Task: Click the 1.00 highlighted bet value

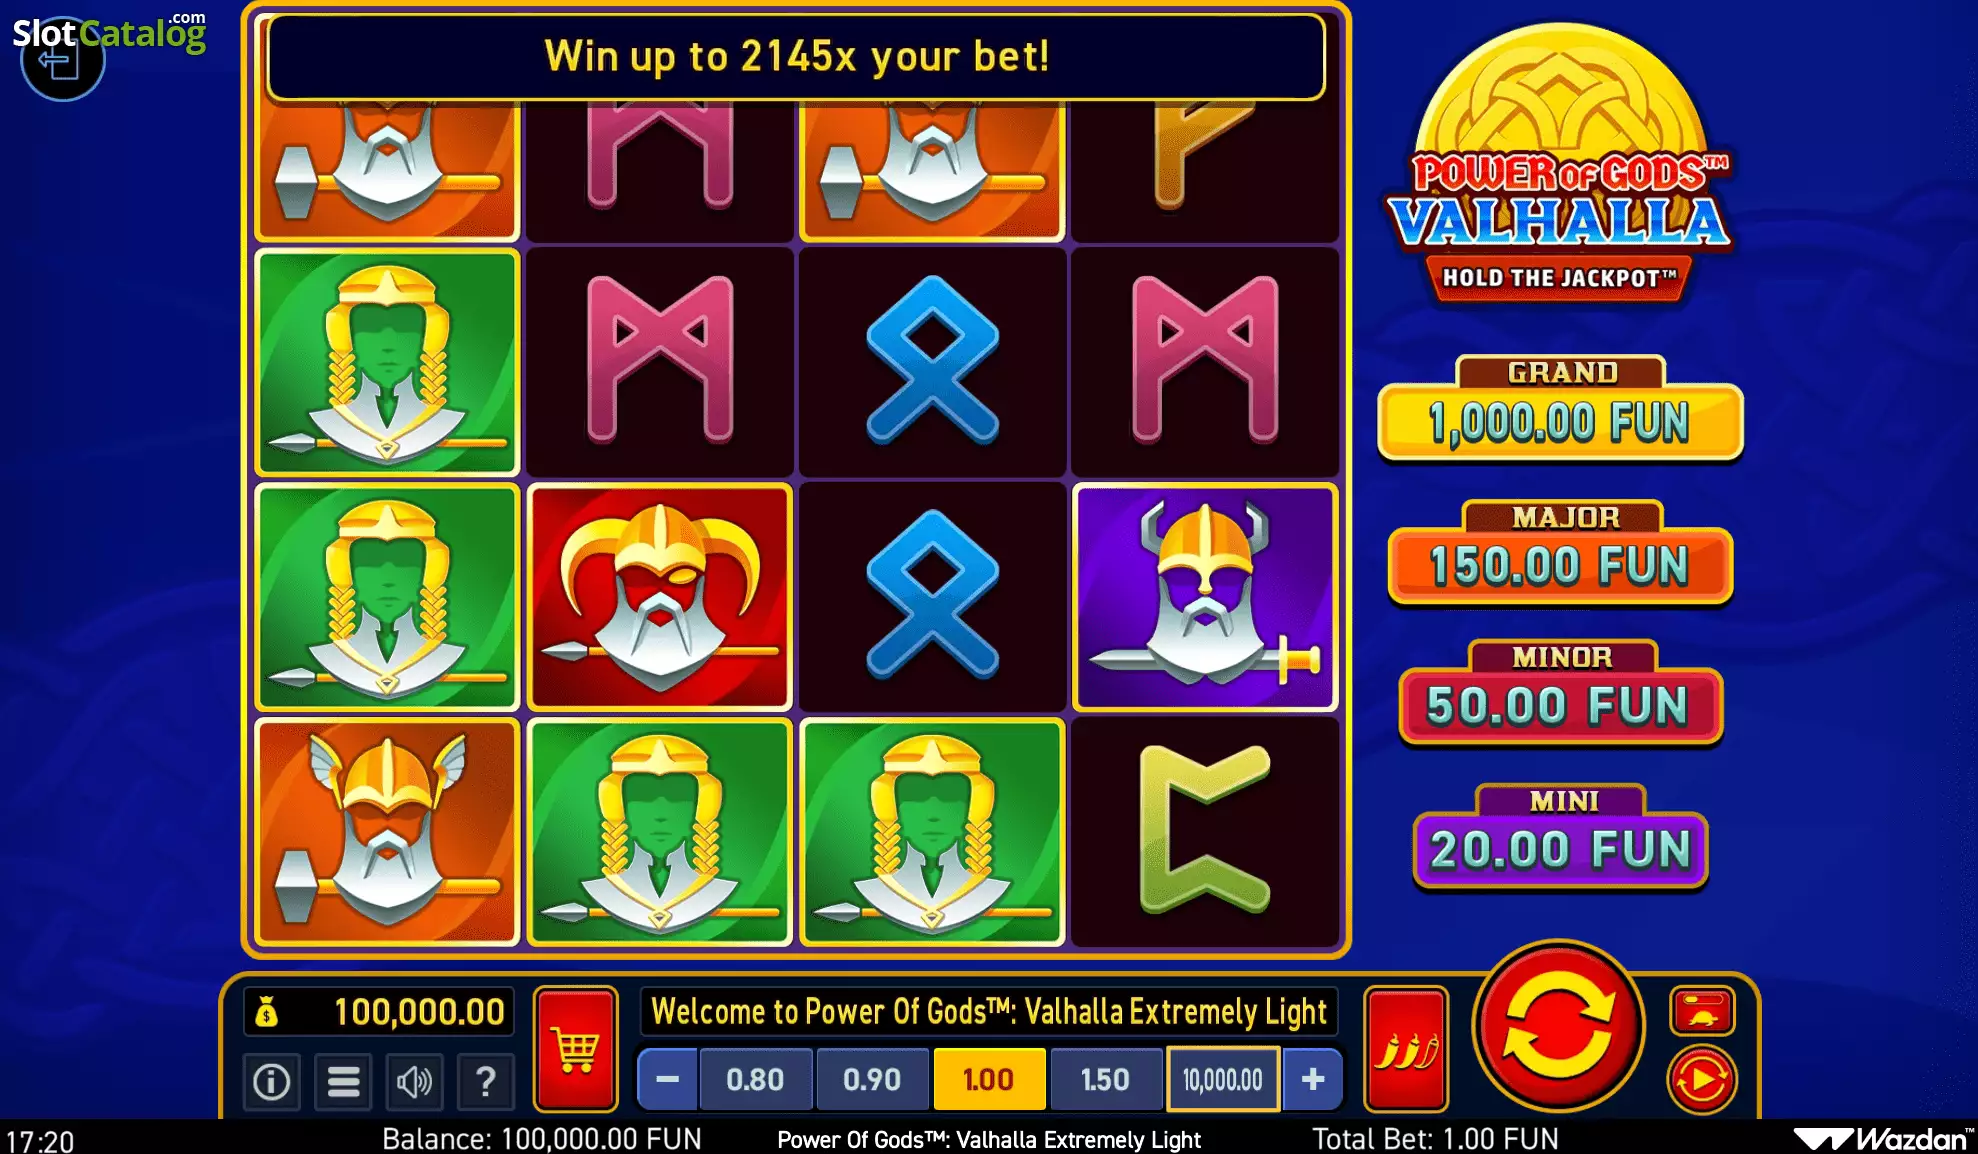Action: point(988,1079)
